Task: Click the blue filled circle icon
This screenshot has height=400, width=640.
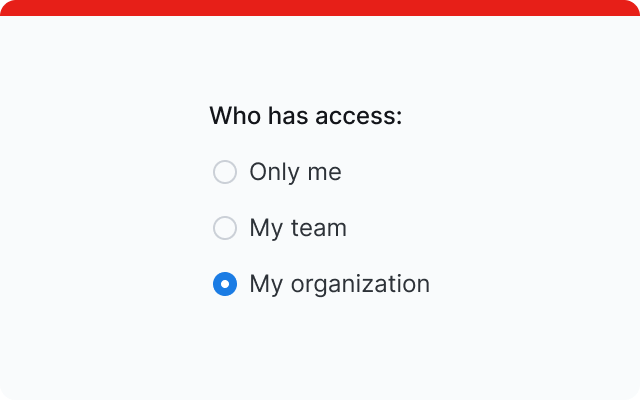Action: click(225, 284)
